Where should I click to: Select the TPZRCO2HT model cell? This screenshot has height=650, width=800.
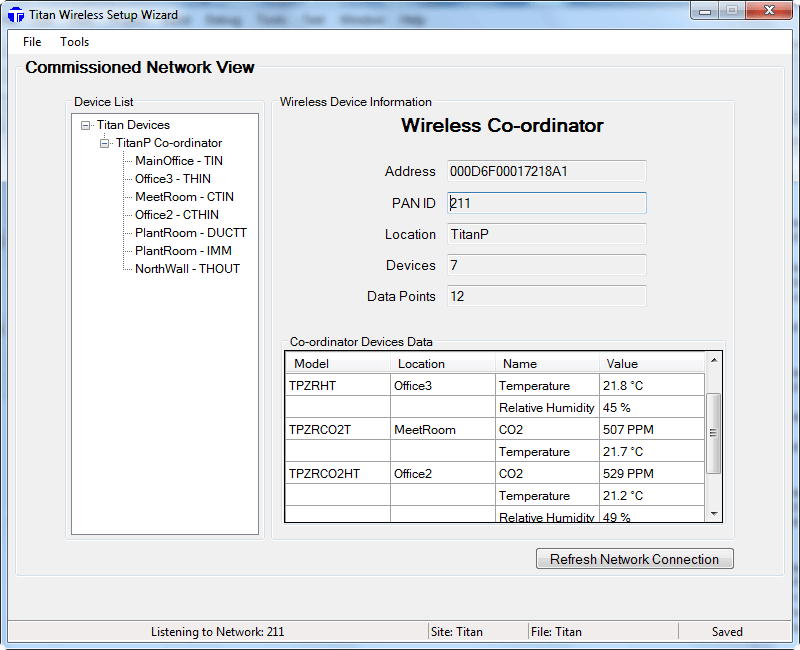click(x=338, y=473)
